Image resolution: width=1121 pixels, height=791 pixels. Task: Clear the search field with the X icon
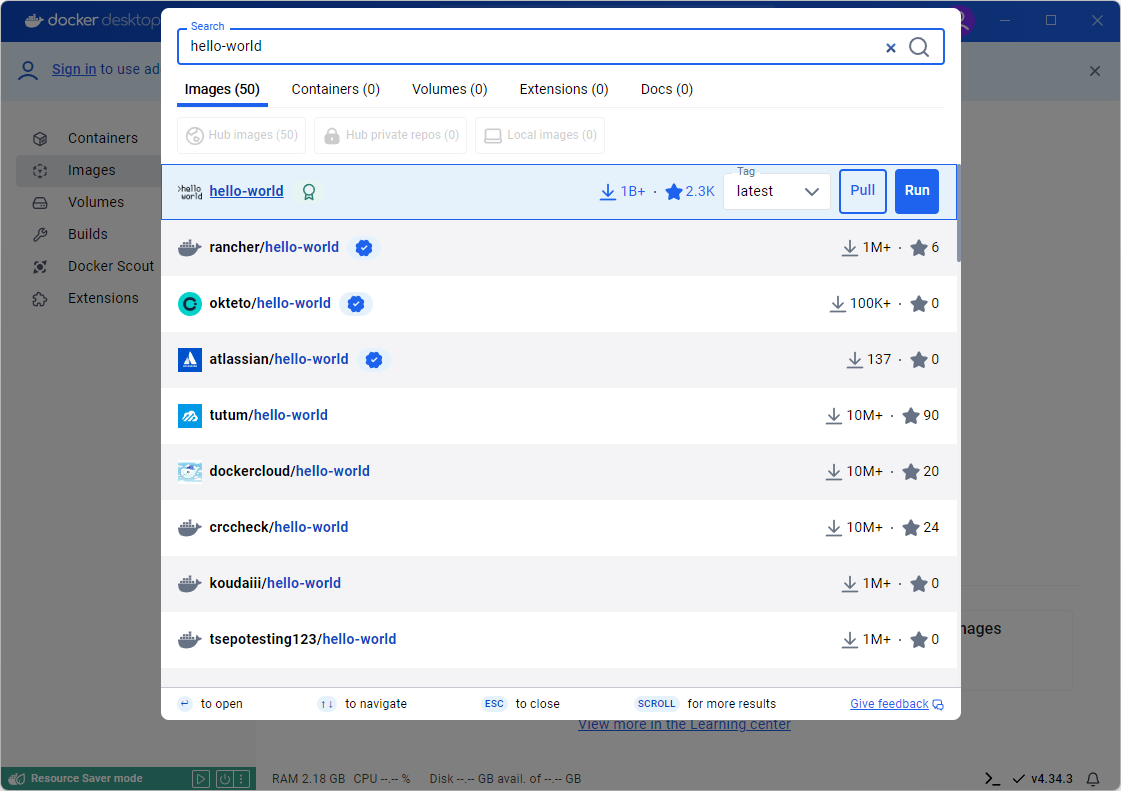[891, 48]
